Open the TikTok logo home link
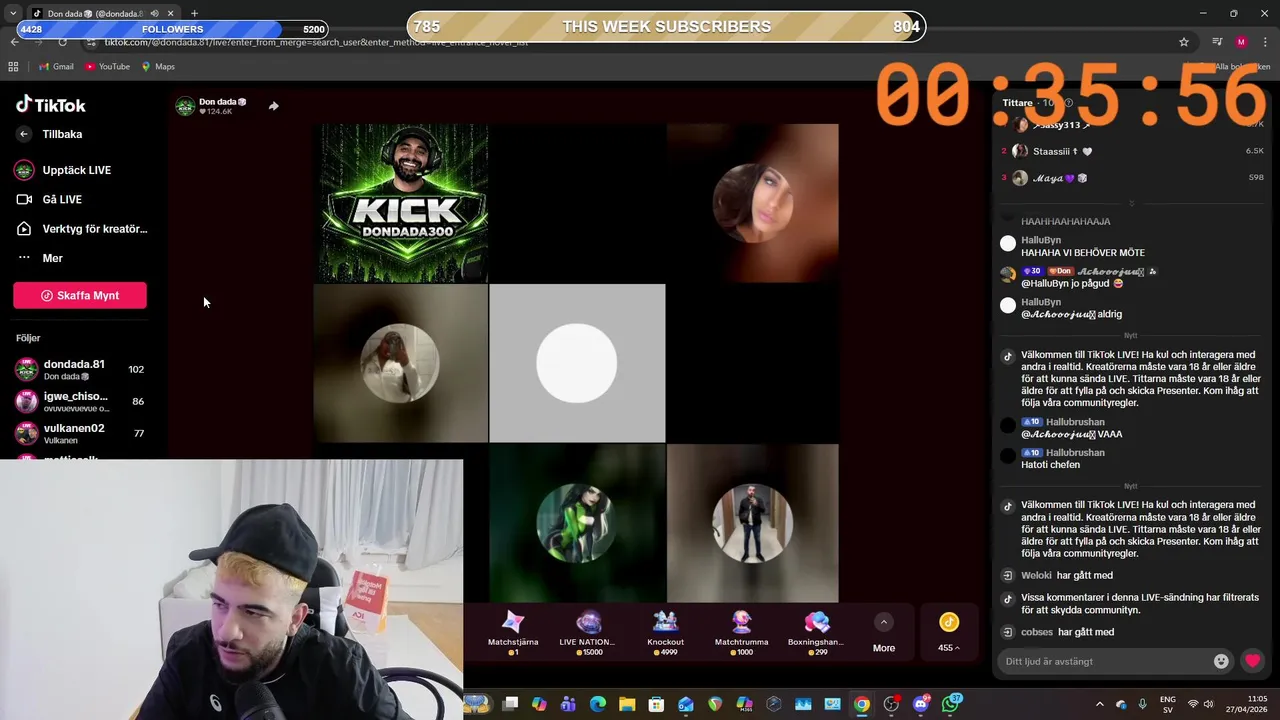This screenshot has width=1280, height=720. [51, 105]
